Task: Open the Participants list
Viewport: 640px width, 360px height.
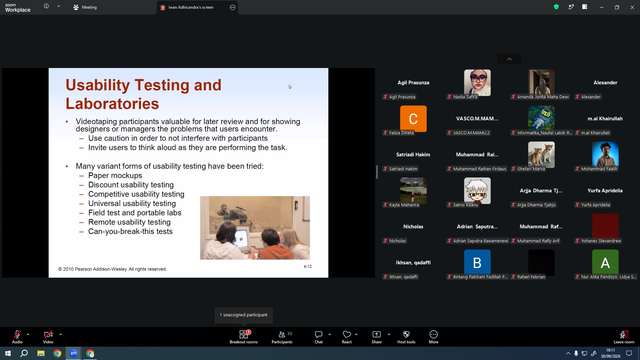Action: point(282,337)
